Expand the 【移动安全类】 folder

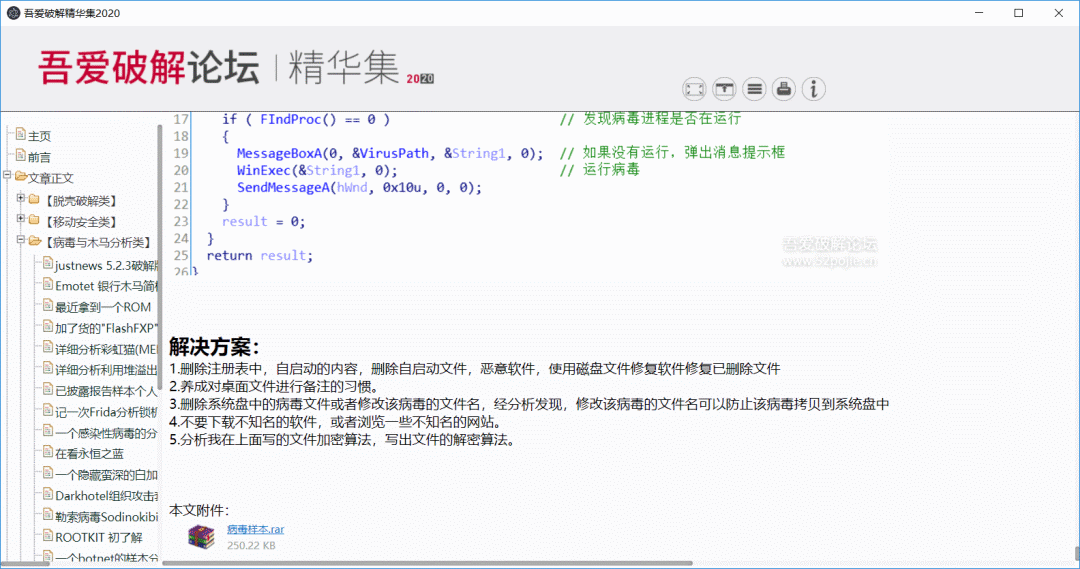pos(21,219)
